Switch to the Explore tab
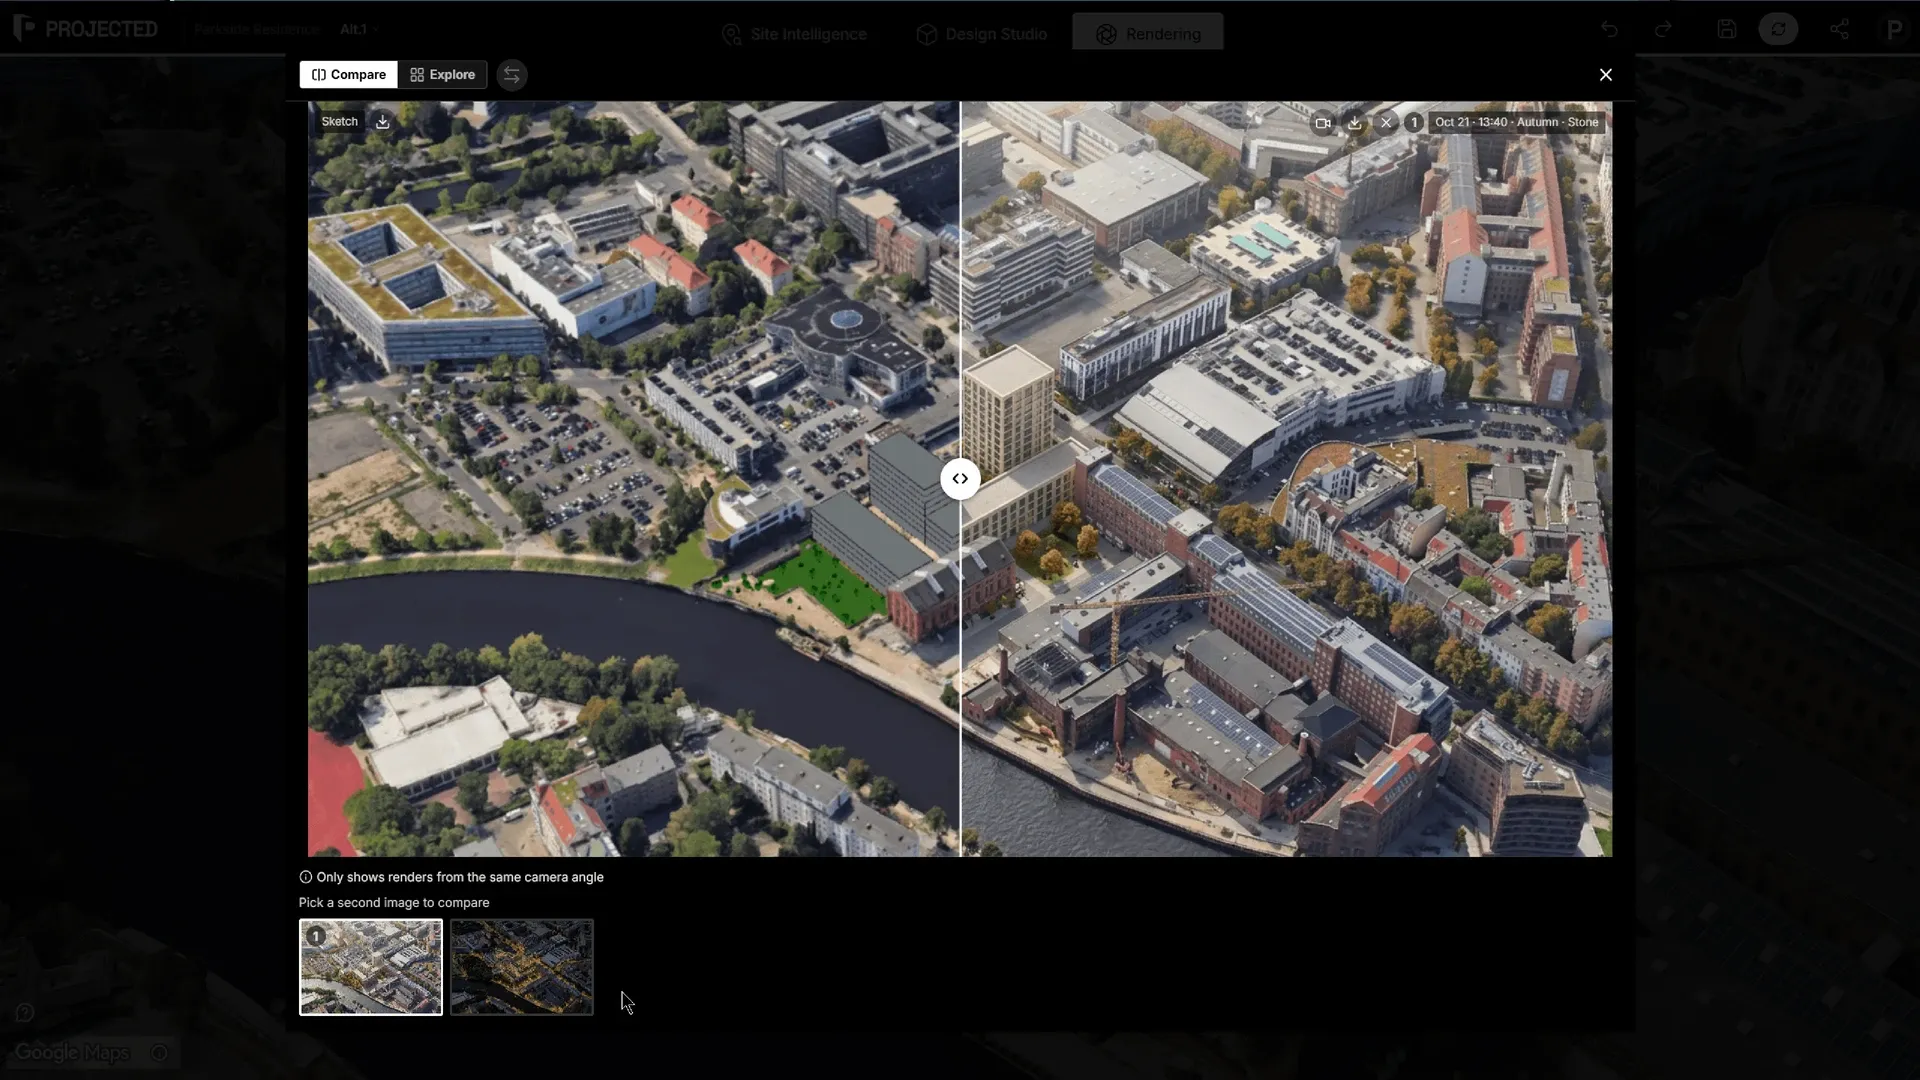 (x=442, y=75)
